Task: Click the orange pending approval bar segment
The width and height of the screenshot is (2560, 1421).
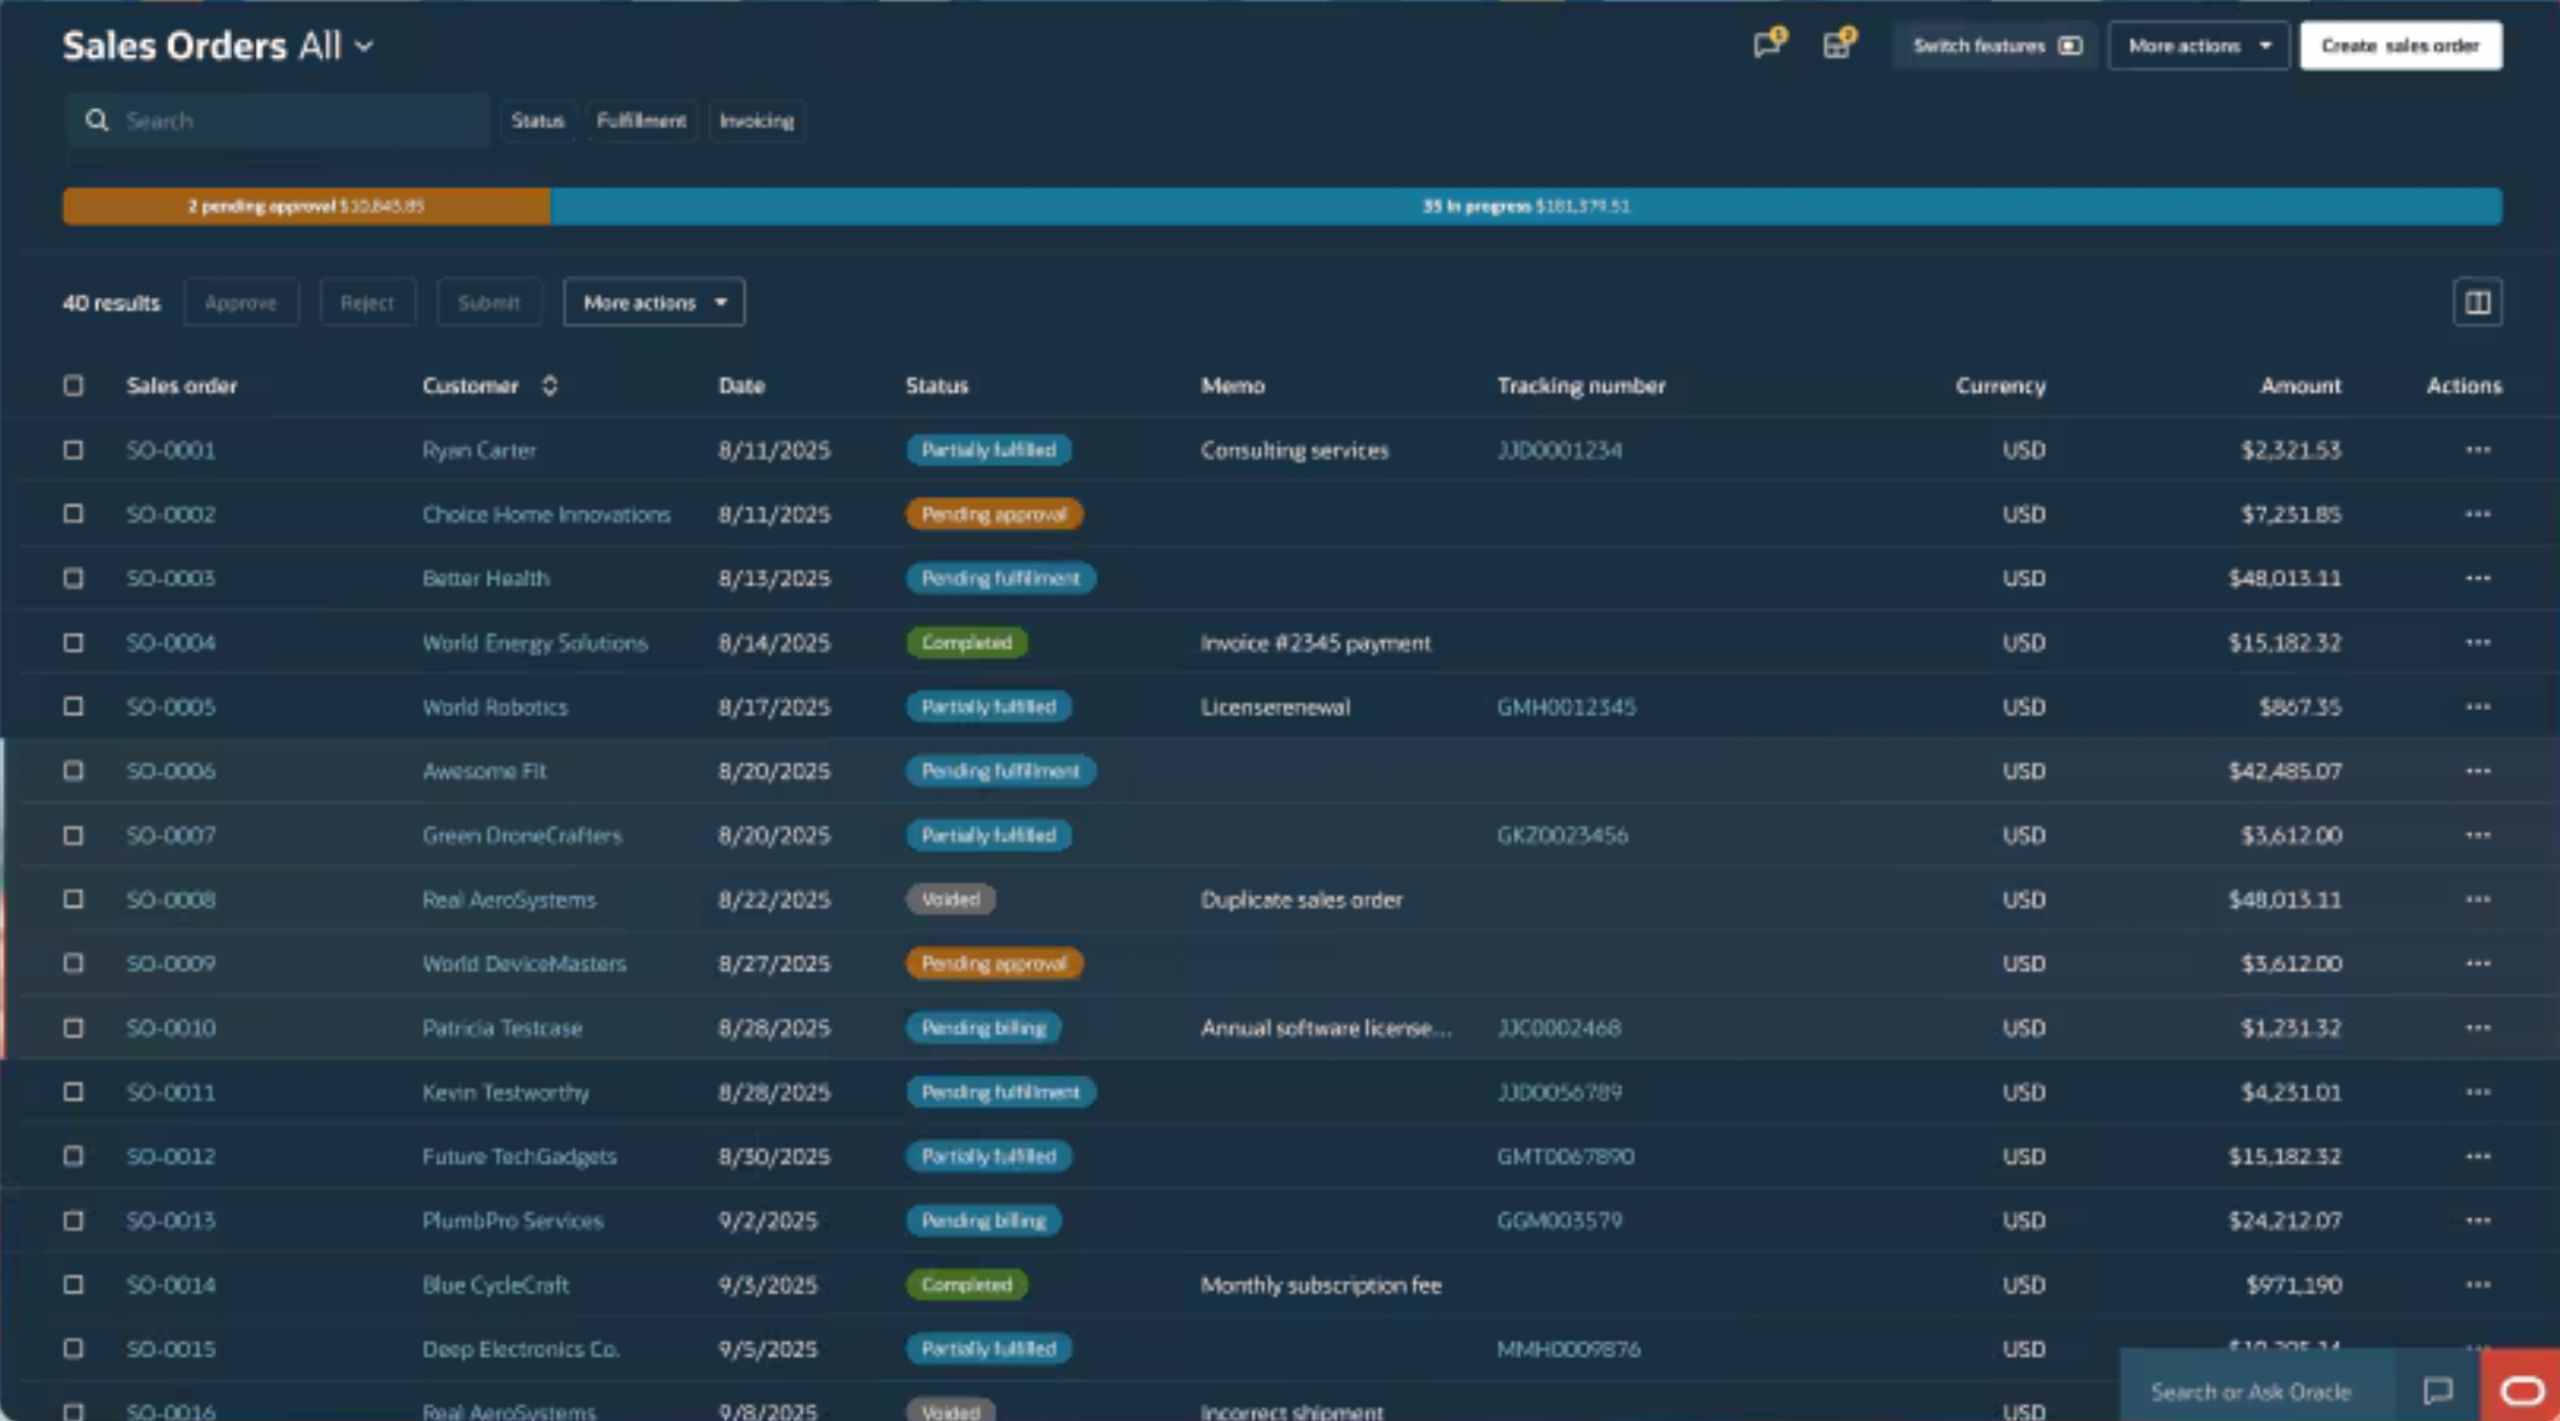Action: 306,206
